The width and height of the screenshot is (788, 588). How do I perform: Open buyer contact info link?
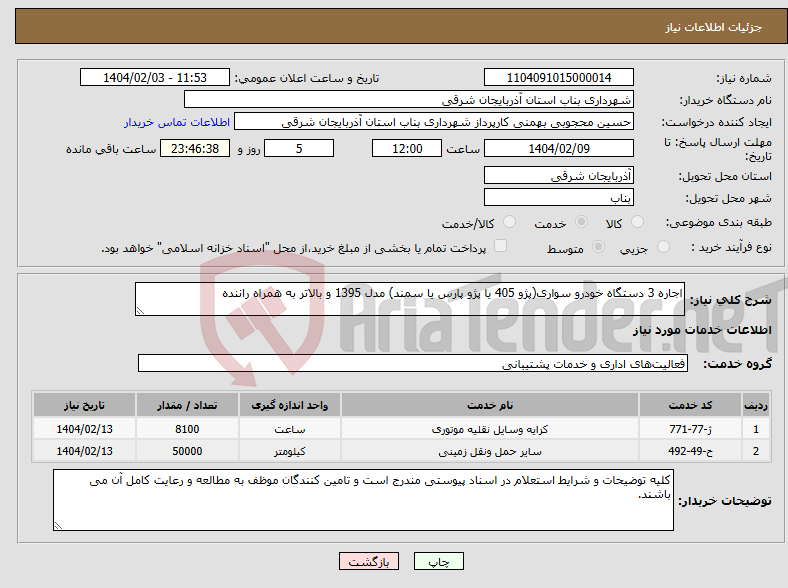tap(177, 122)
